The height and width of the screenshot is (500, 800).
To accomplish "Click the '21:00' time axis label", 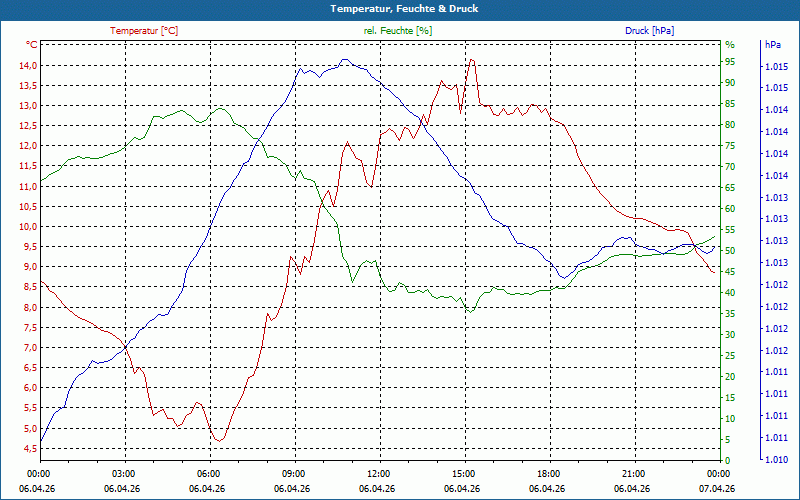I will pyautogui.click(x=632, y=473).
